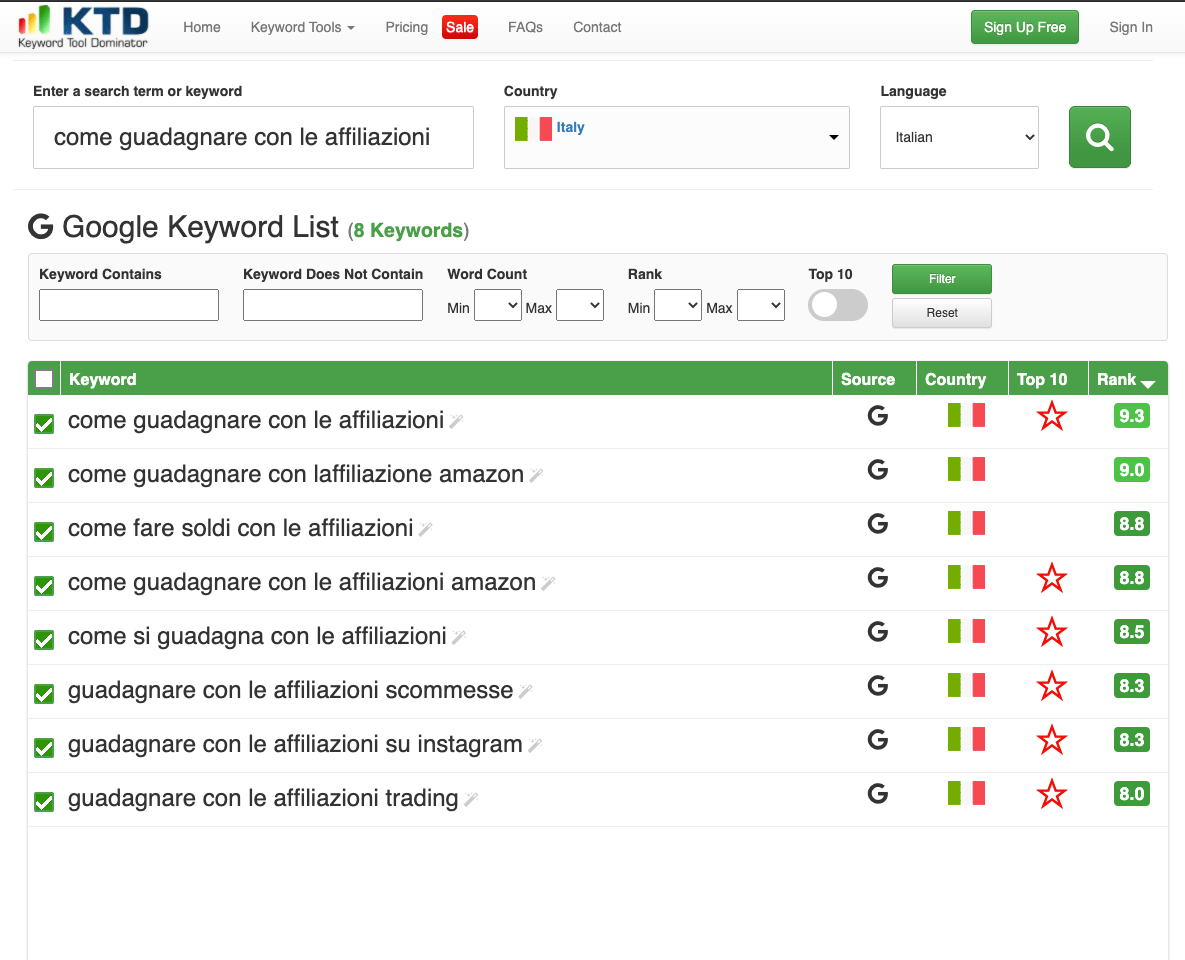The image size is (1185, 960).
Task: Open the Language dropdown set to Italian
Action: (959, 137)
